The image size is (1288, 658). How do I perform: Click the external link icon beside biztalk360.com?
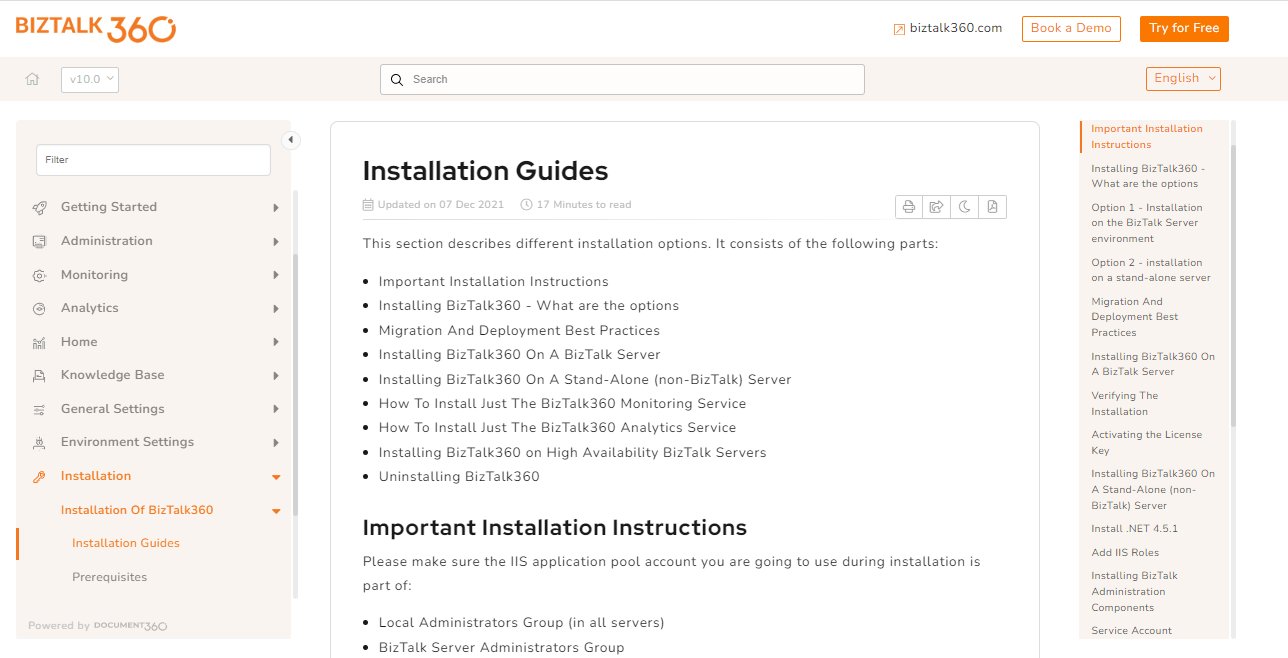899,29
